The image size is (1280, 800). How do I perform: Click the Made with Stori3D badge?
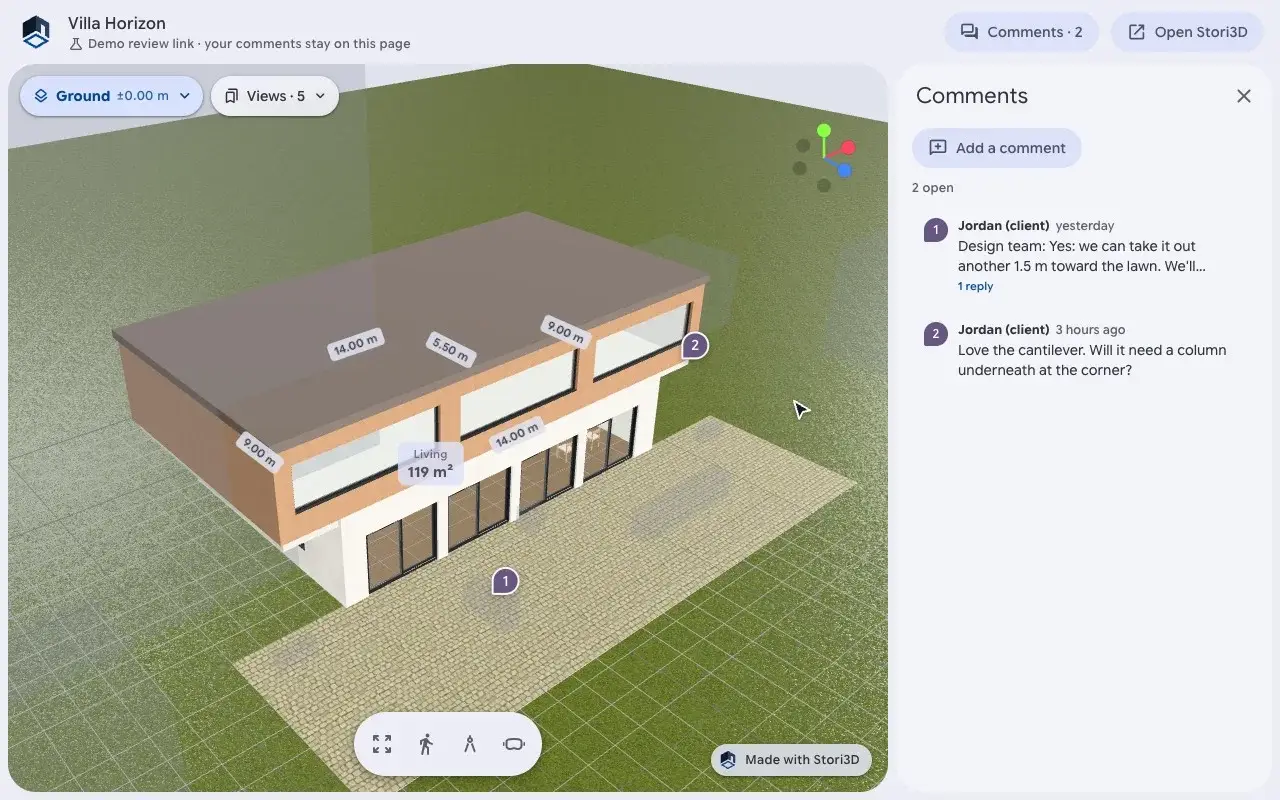pyautogui.click(x=791, y=760)
